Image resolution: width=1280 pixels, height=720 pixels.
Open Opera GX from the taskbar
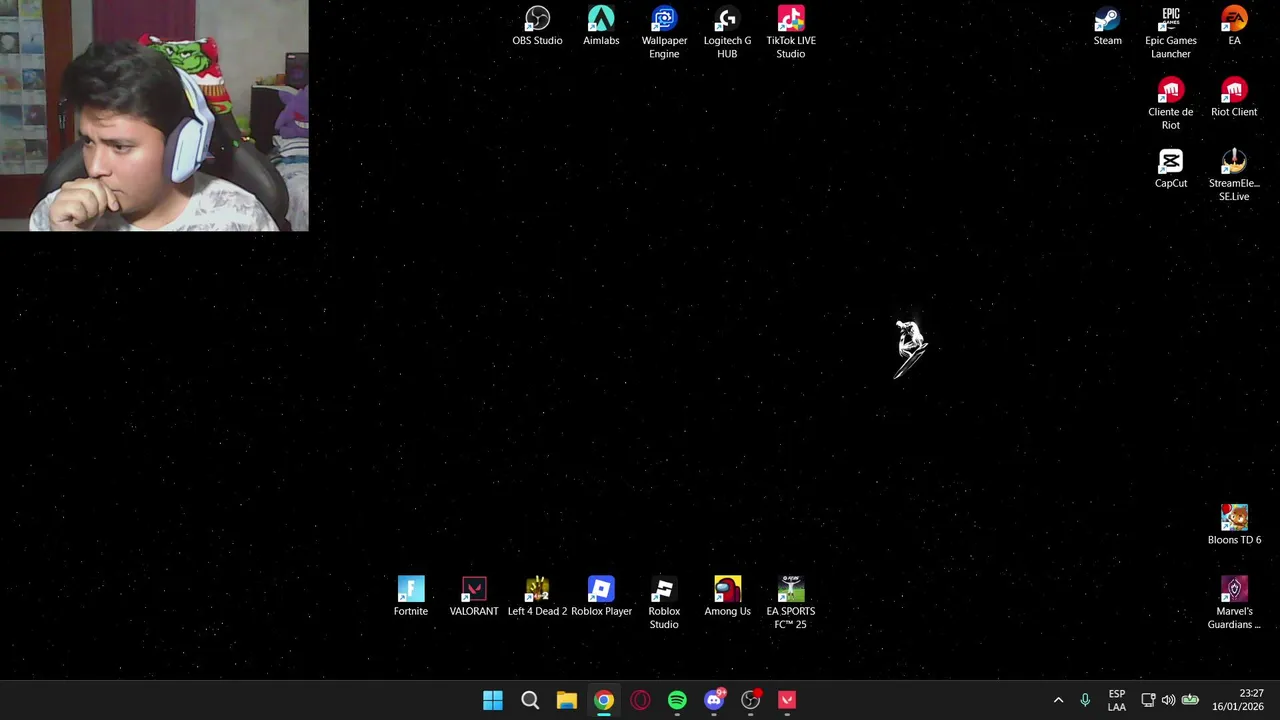click(x=640, y=700)
